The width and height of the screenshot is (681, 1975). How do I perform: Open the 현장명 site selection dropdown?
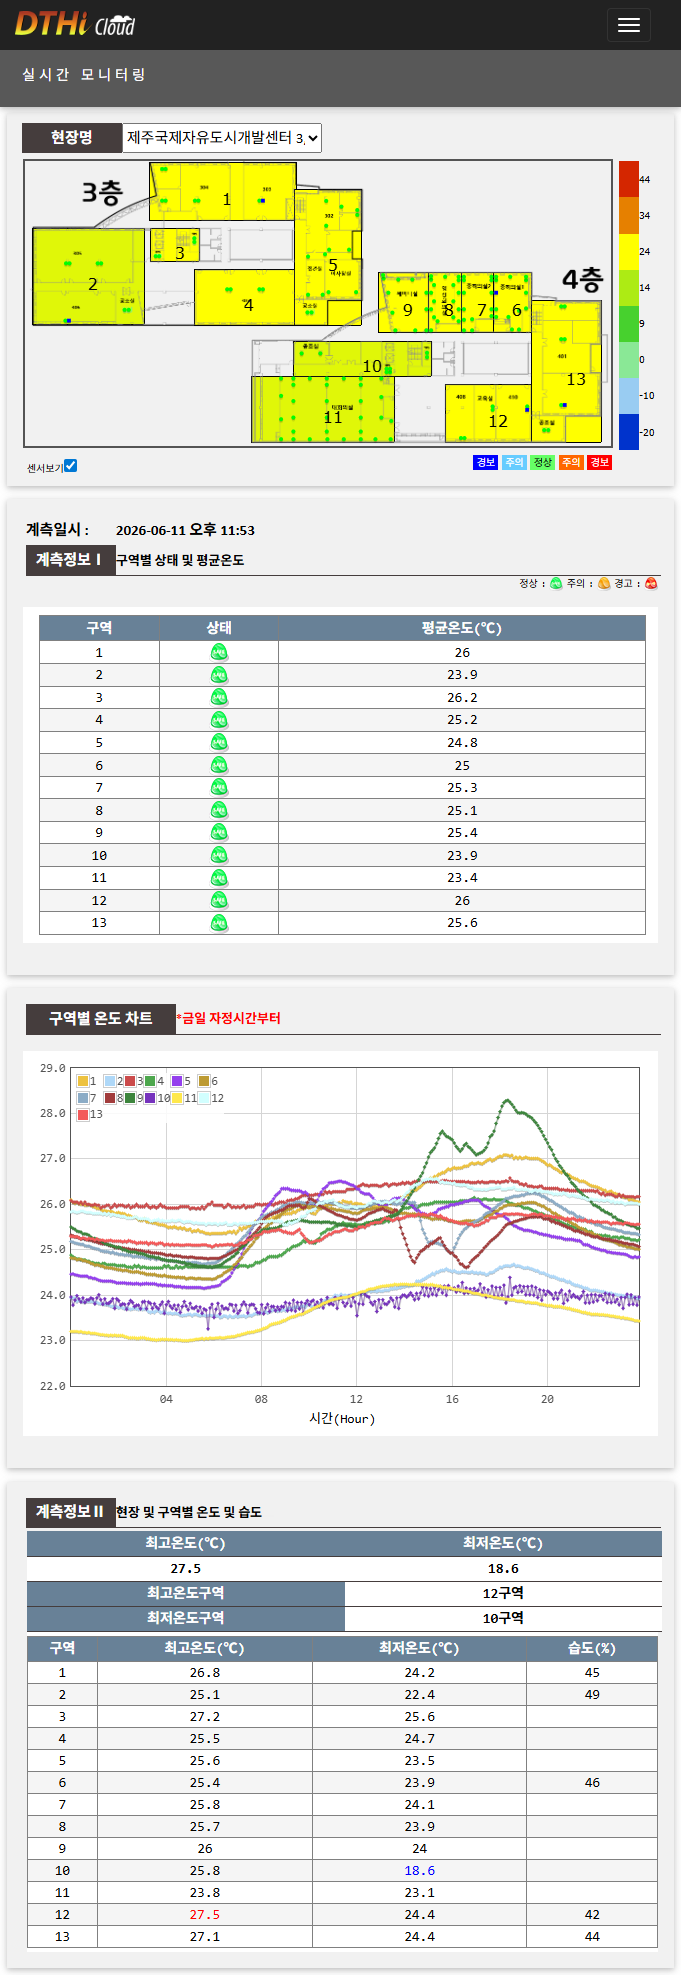coord(222,137)
